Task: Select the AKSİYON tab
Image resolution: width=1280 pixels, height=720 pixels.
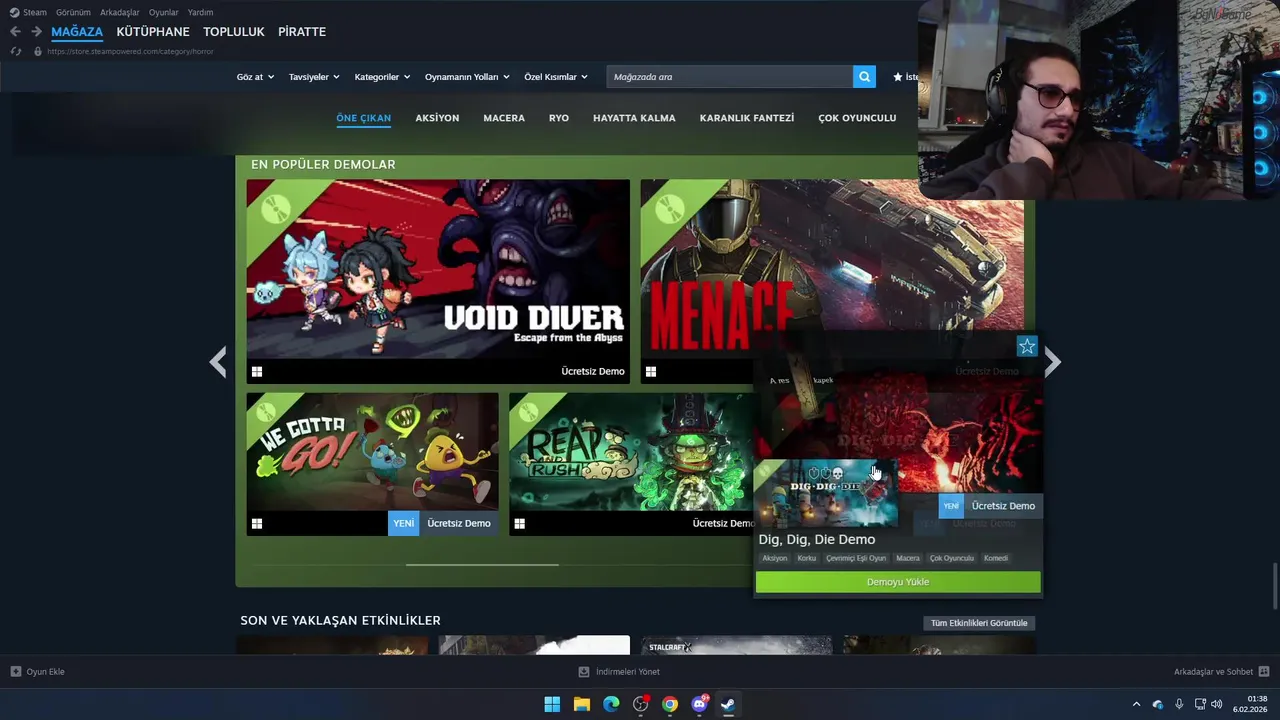Action: [437, 118]
